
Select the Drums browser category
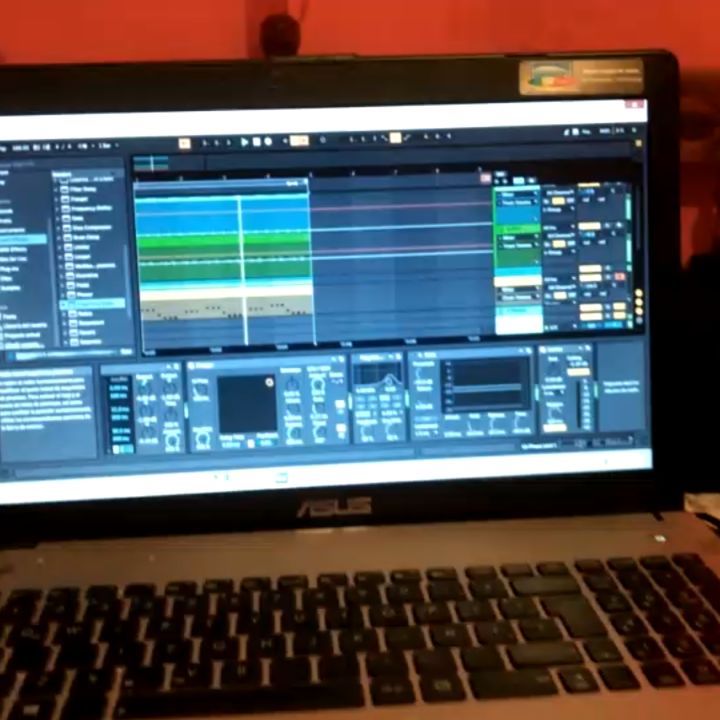pyautogui.click(x=6, y=221)
